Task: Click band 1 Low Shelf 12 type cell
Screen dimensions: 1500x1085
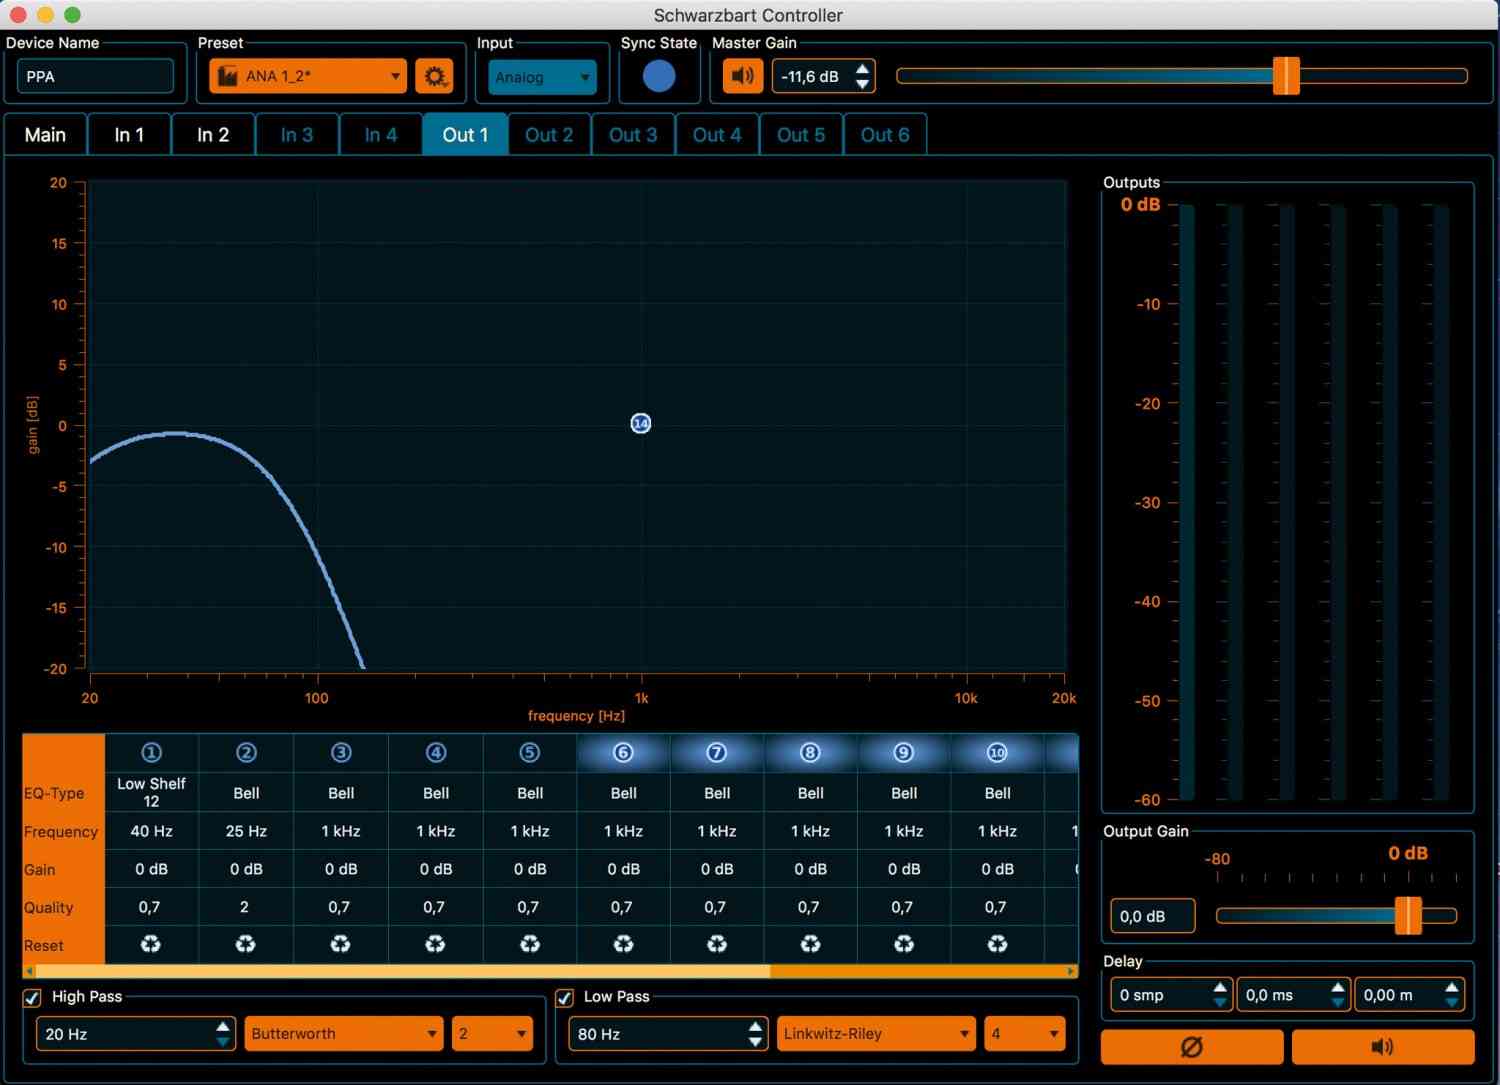Action: [x=151, y=792]
